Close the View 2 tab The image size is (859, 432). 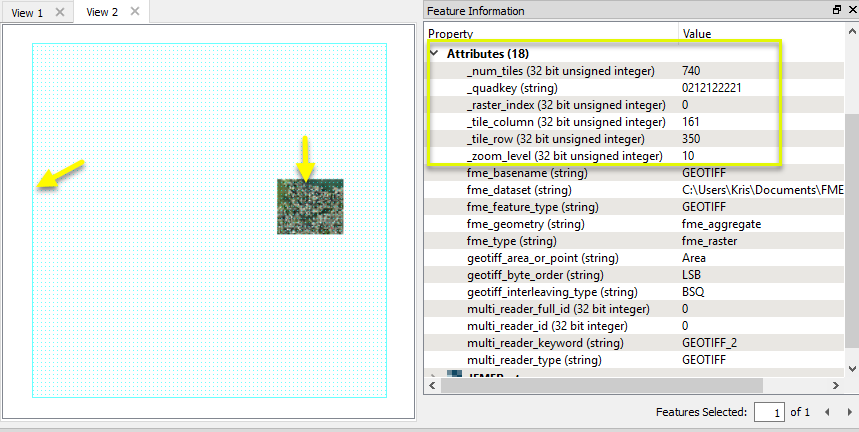pos(135,11)
